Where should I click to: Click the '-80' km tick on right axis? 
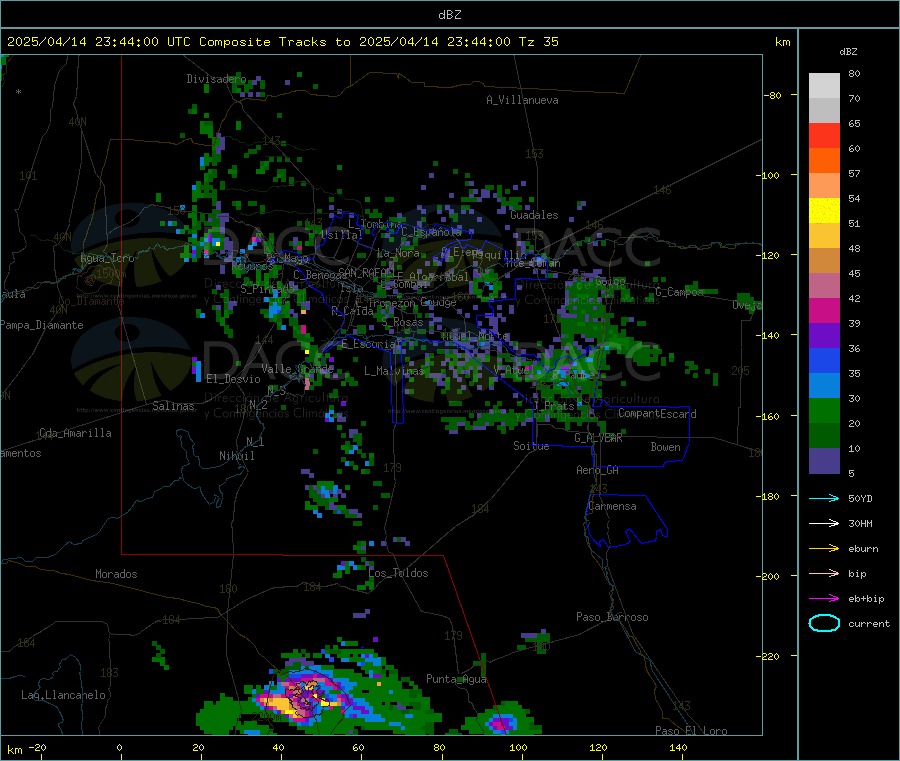tap(771, 95)
